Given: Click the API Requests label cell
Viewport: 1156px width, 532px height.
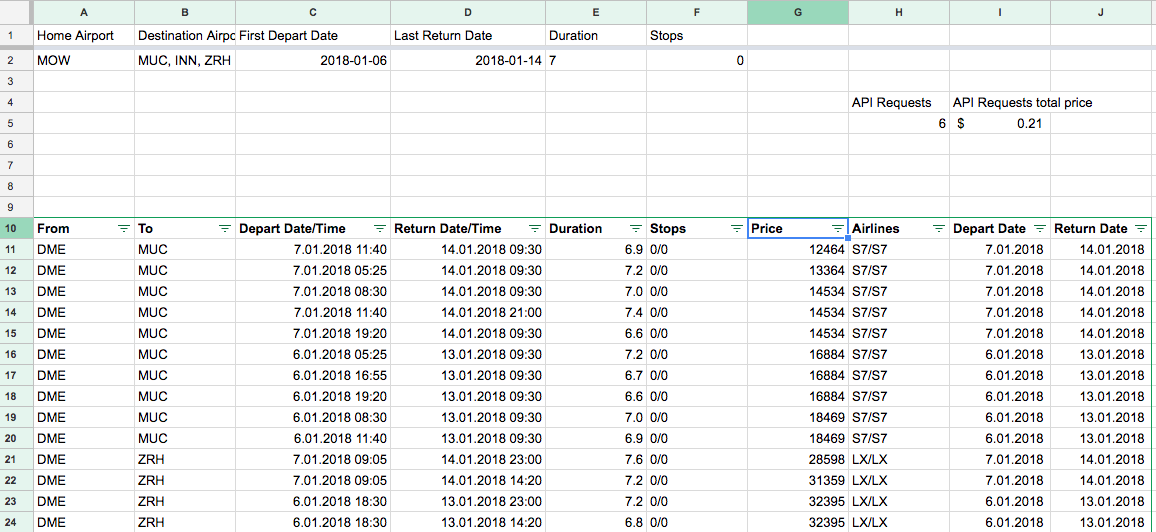Looking at the screenshot, I should coord(899,102).
